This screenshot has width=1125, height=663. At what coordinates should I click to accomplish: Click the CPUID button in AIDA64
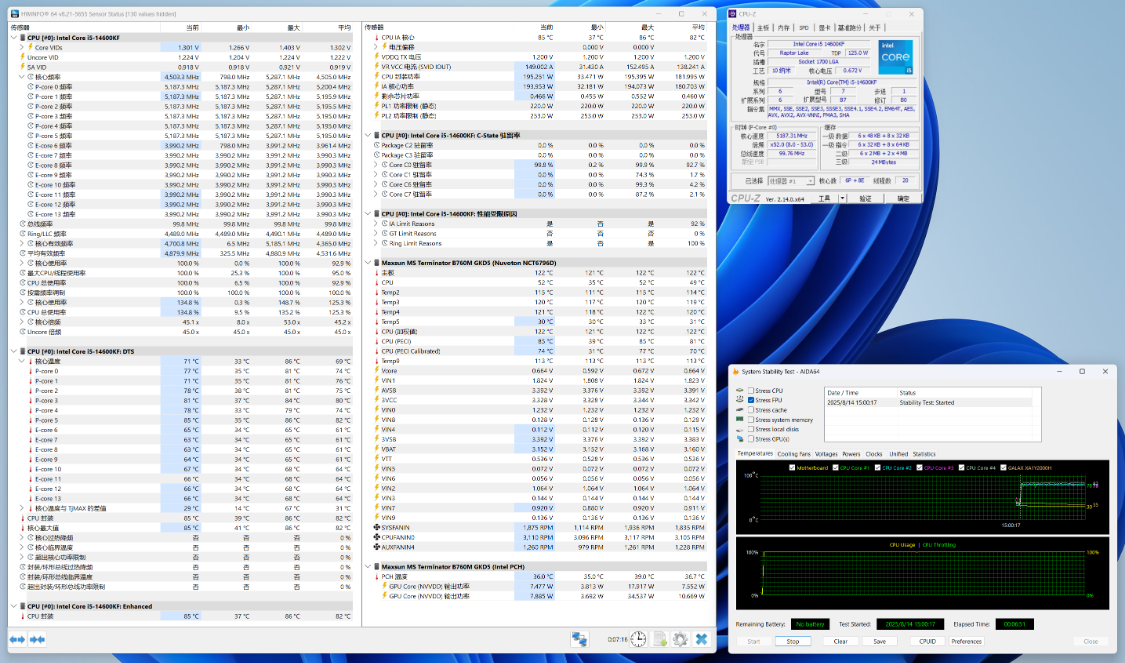[927, 641]
